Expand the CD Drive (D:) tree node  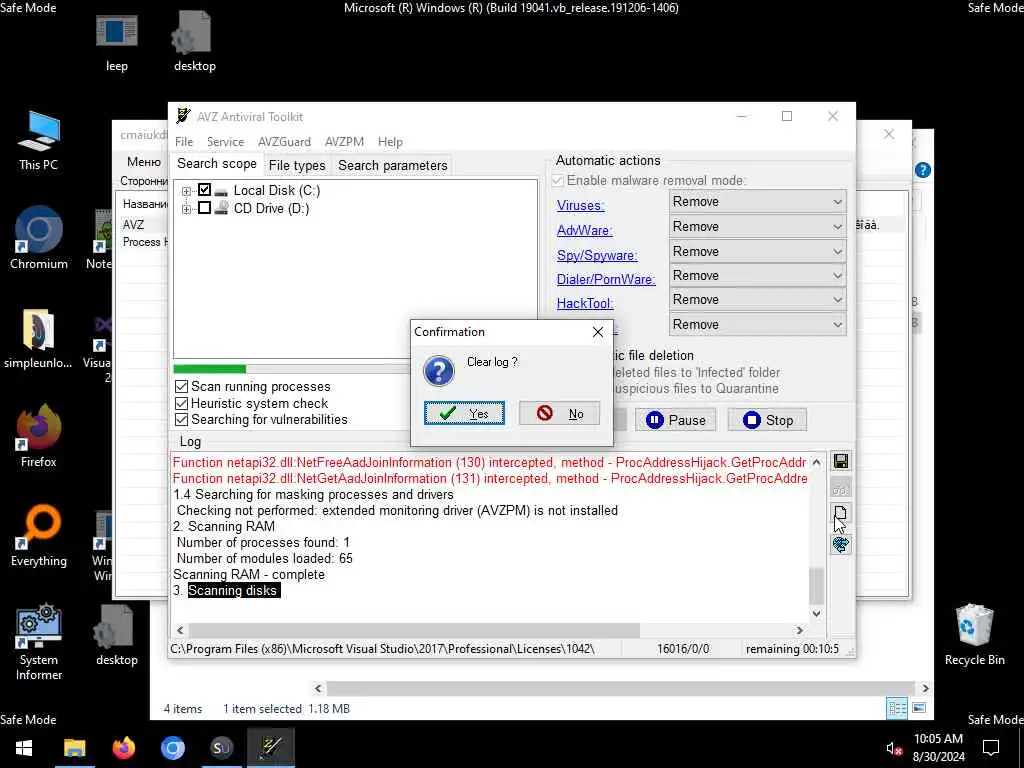186,209
